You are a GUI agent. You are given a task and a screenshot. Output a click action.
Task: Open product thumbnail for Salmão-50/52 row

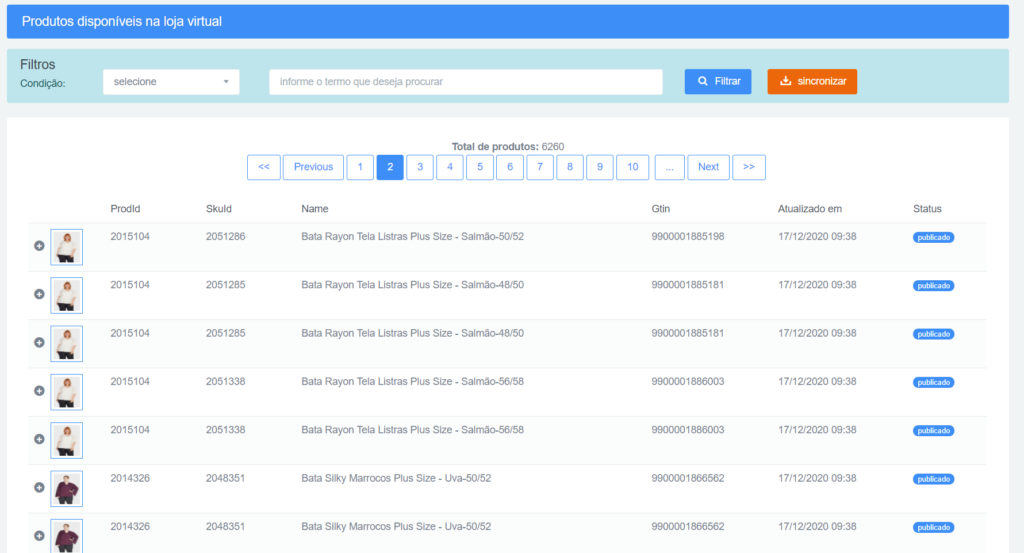click(67, 247)
